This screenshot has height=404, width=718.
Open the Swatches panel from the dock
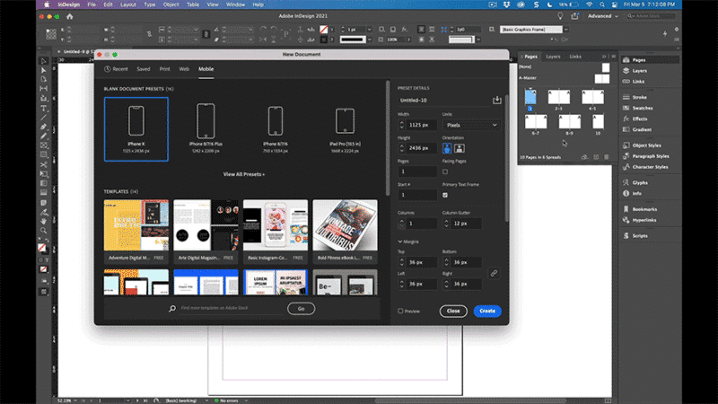click(x=640, y=108)
